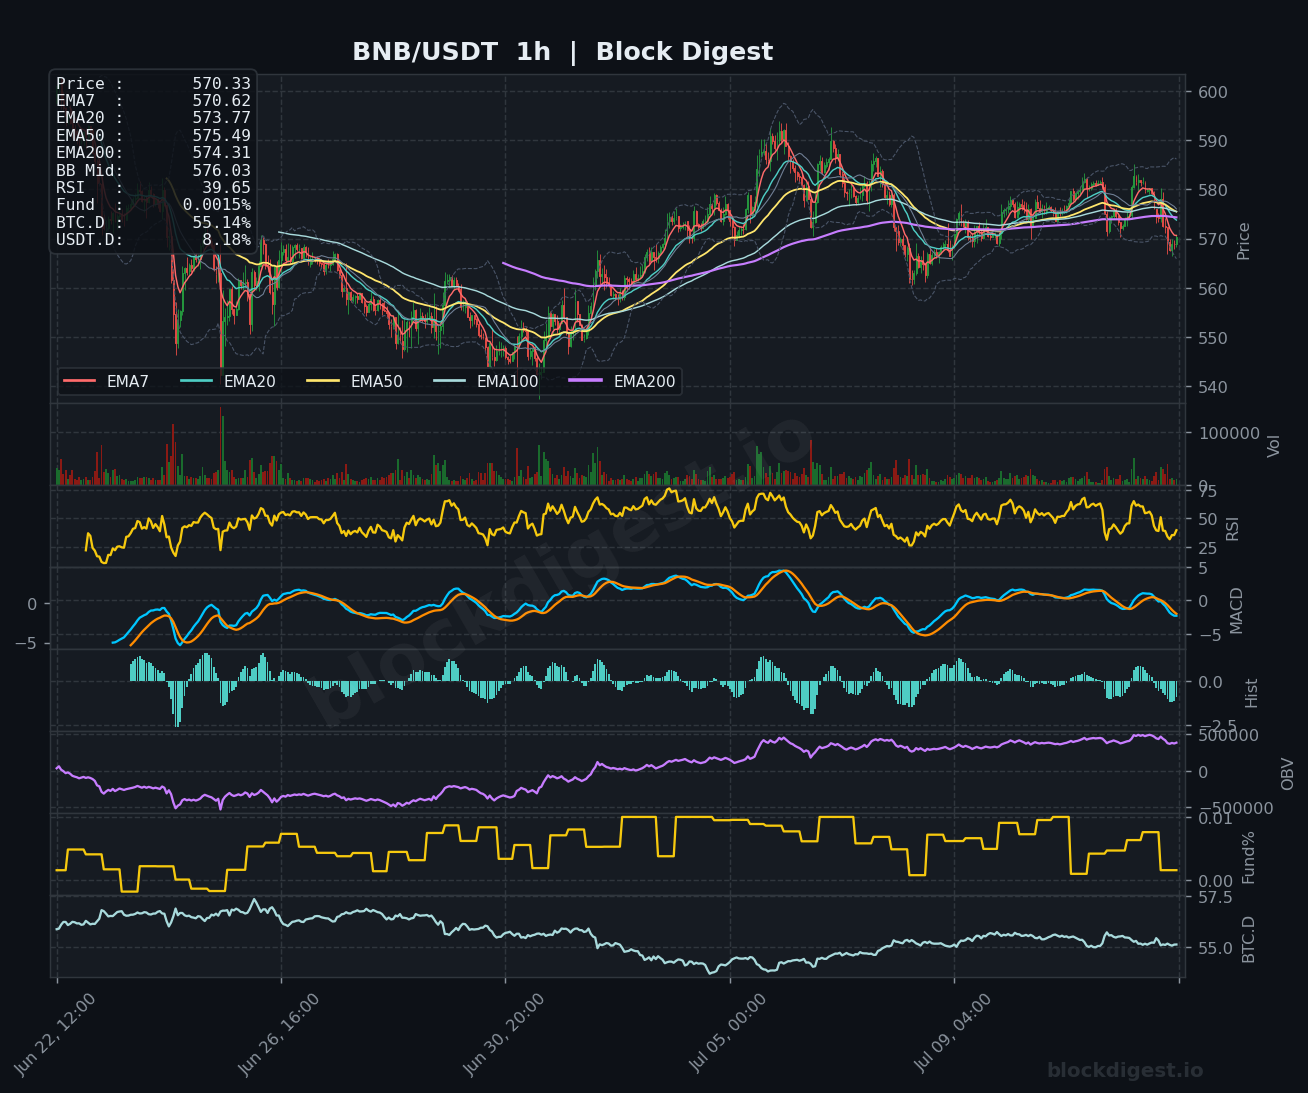Click the EMA50 value 575.49

click(221, 136)
